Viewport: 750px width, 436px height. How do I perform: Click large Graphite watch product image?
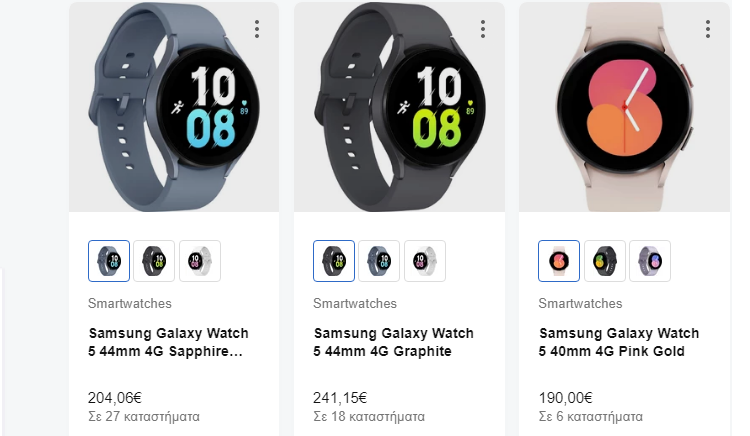coord(399,107)
